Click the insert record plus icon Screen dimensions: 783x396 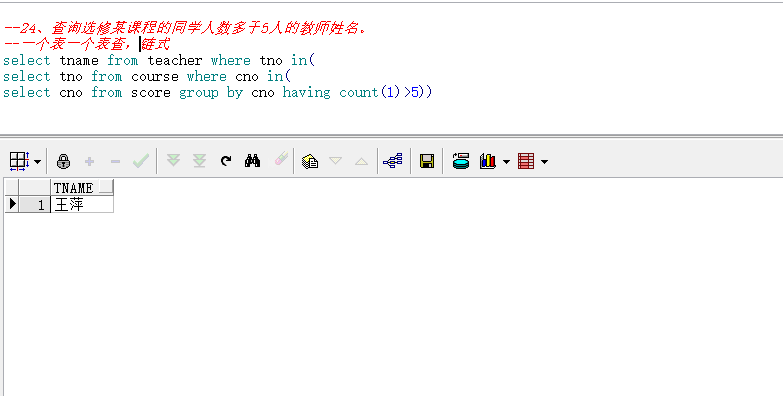[x=90, y=161]
